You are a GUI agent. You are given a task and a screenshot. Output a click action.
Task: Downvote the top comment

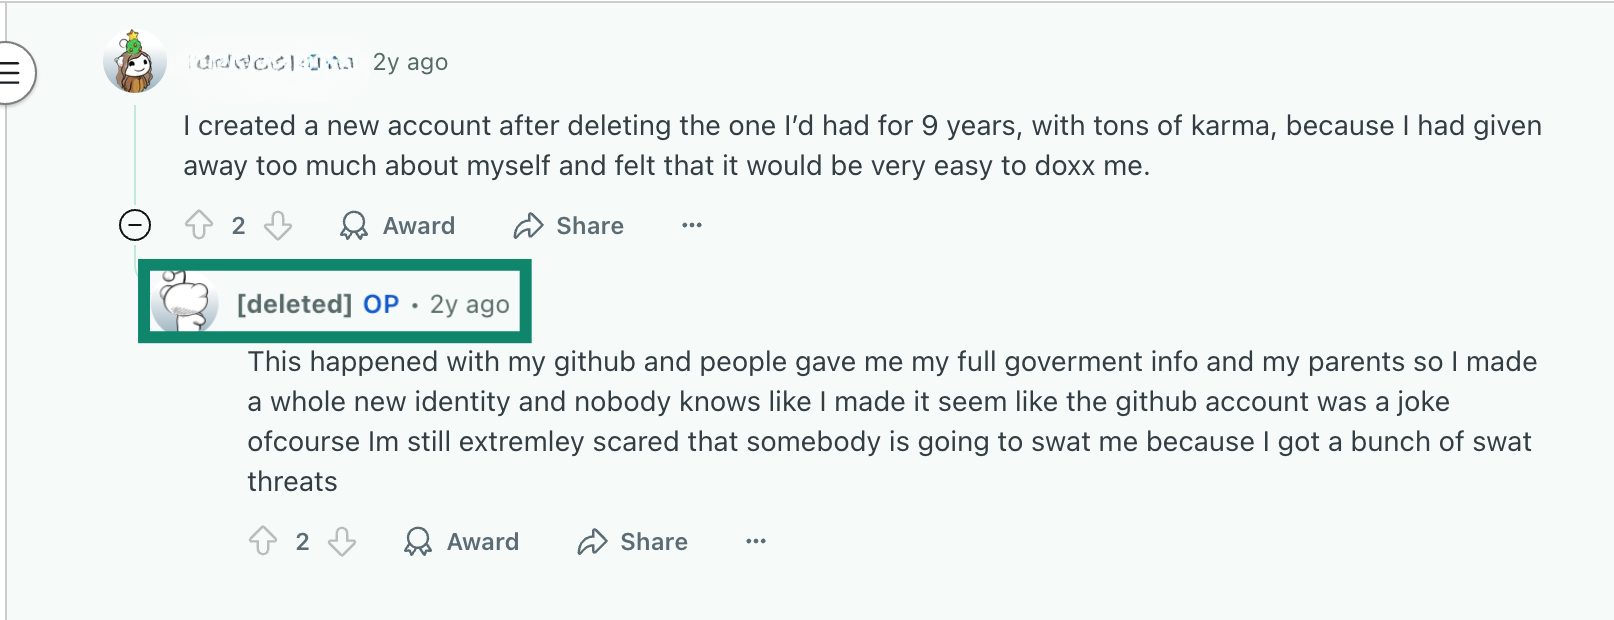pos(277,225)
